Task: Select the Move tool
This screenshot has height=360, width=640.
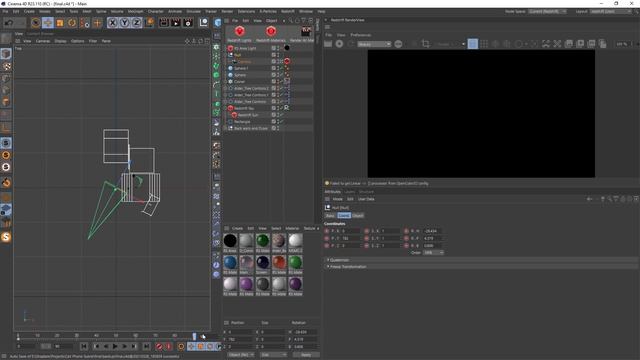Action: point(48,23)
